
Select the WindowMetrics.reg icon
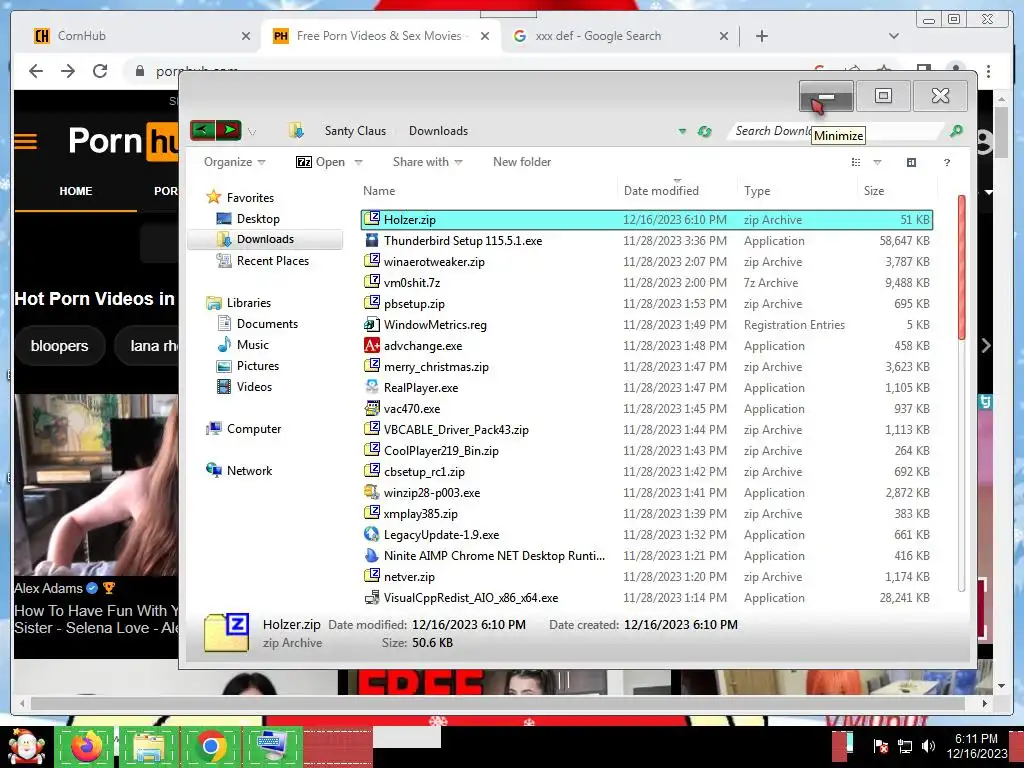[372, 325]
